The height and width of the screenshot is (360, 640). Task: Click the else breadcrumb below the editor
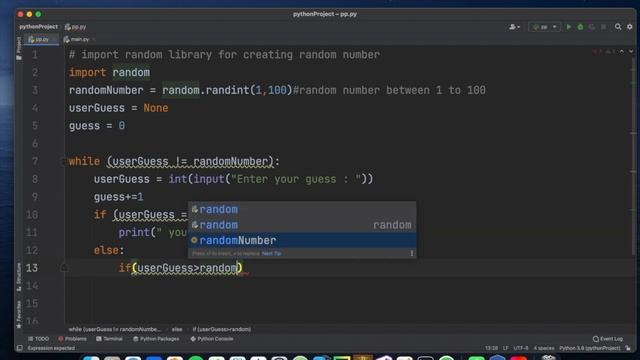(177, 329)
